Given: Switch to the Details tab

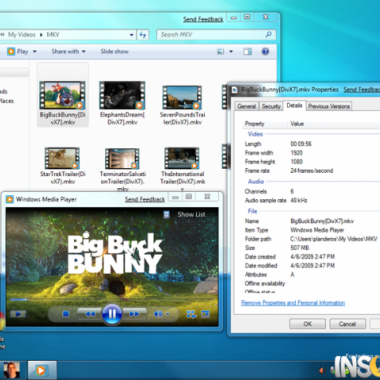Looking at the screenshot, I should [294, 105].
